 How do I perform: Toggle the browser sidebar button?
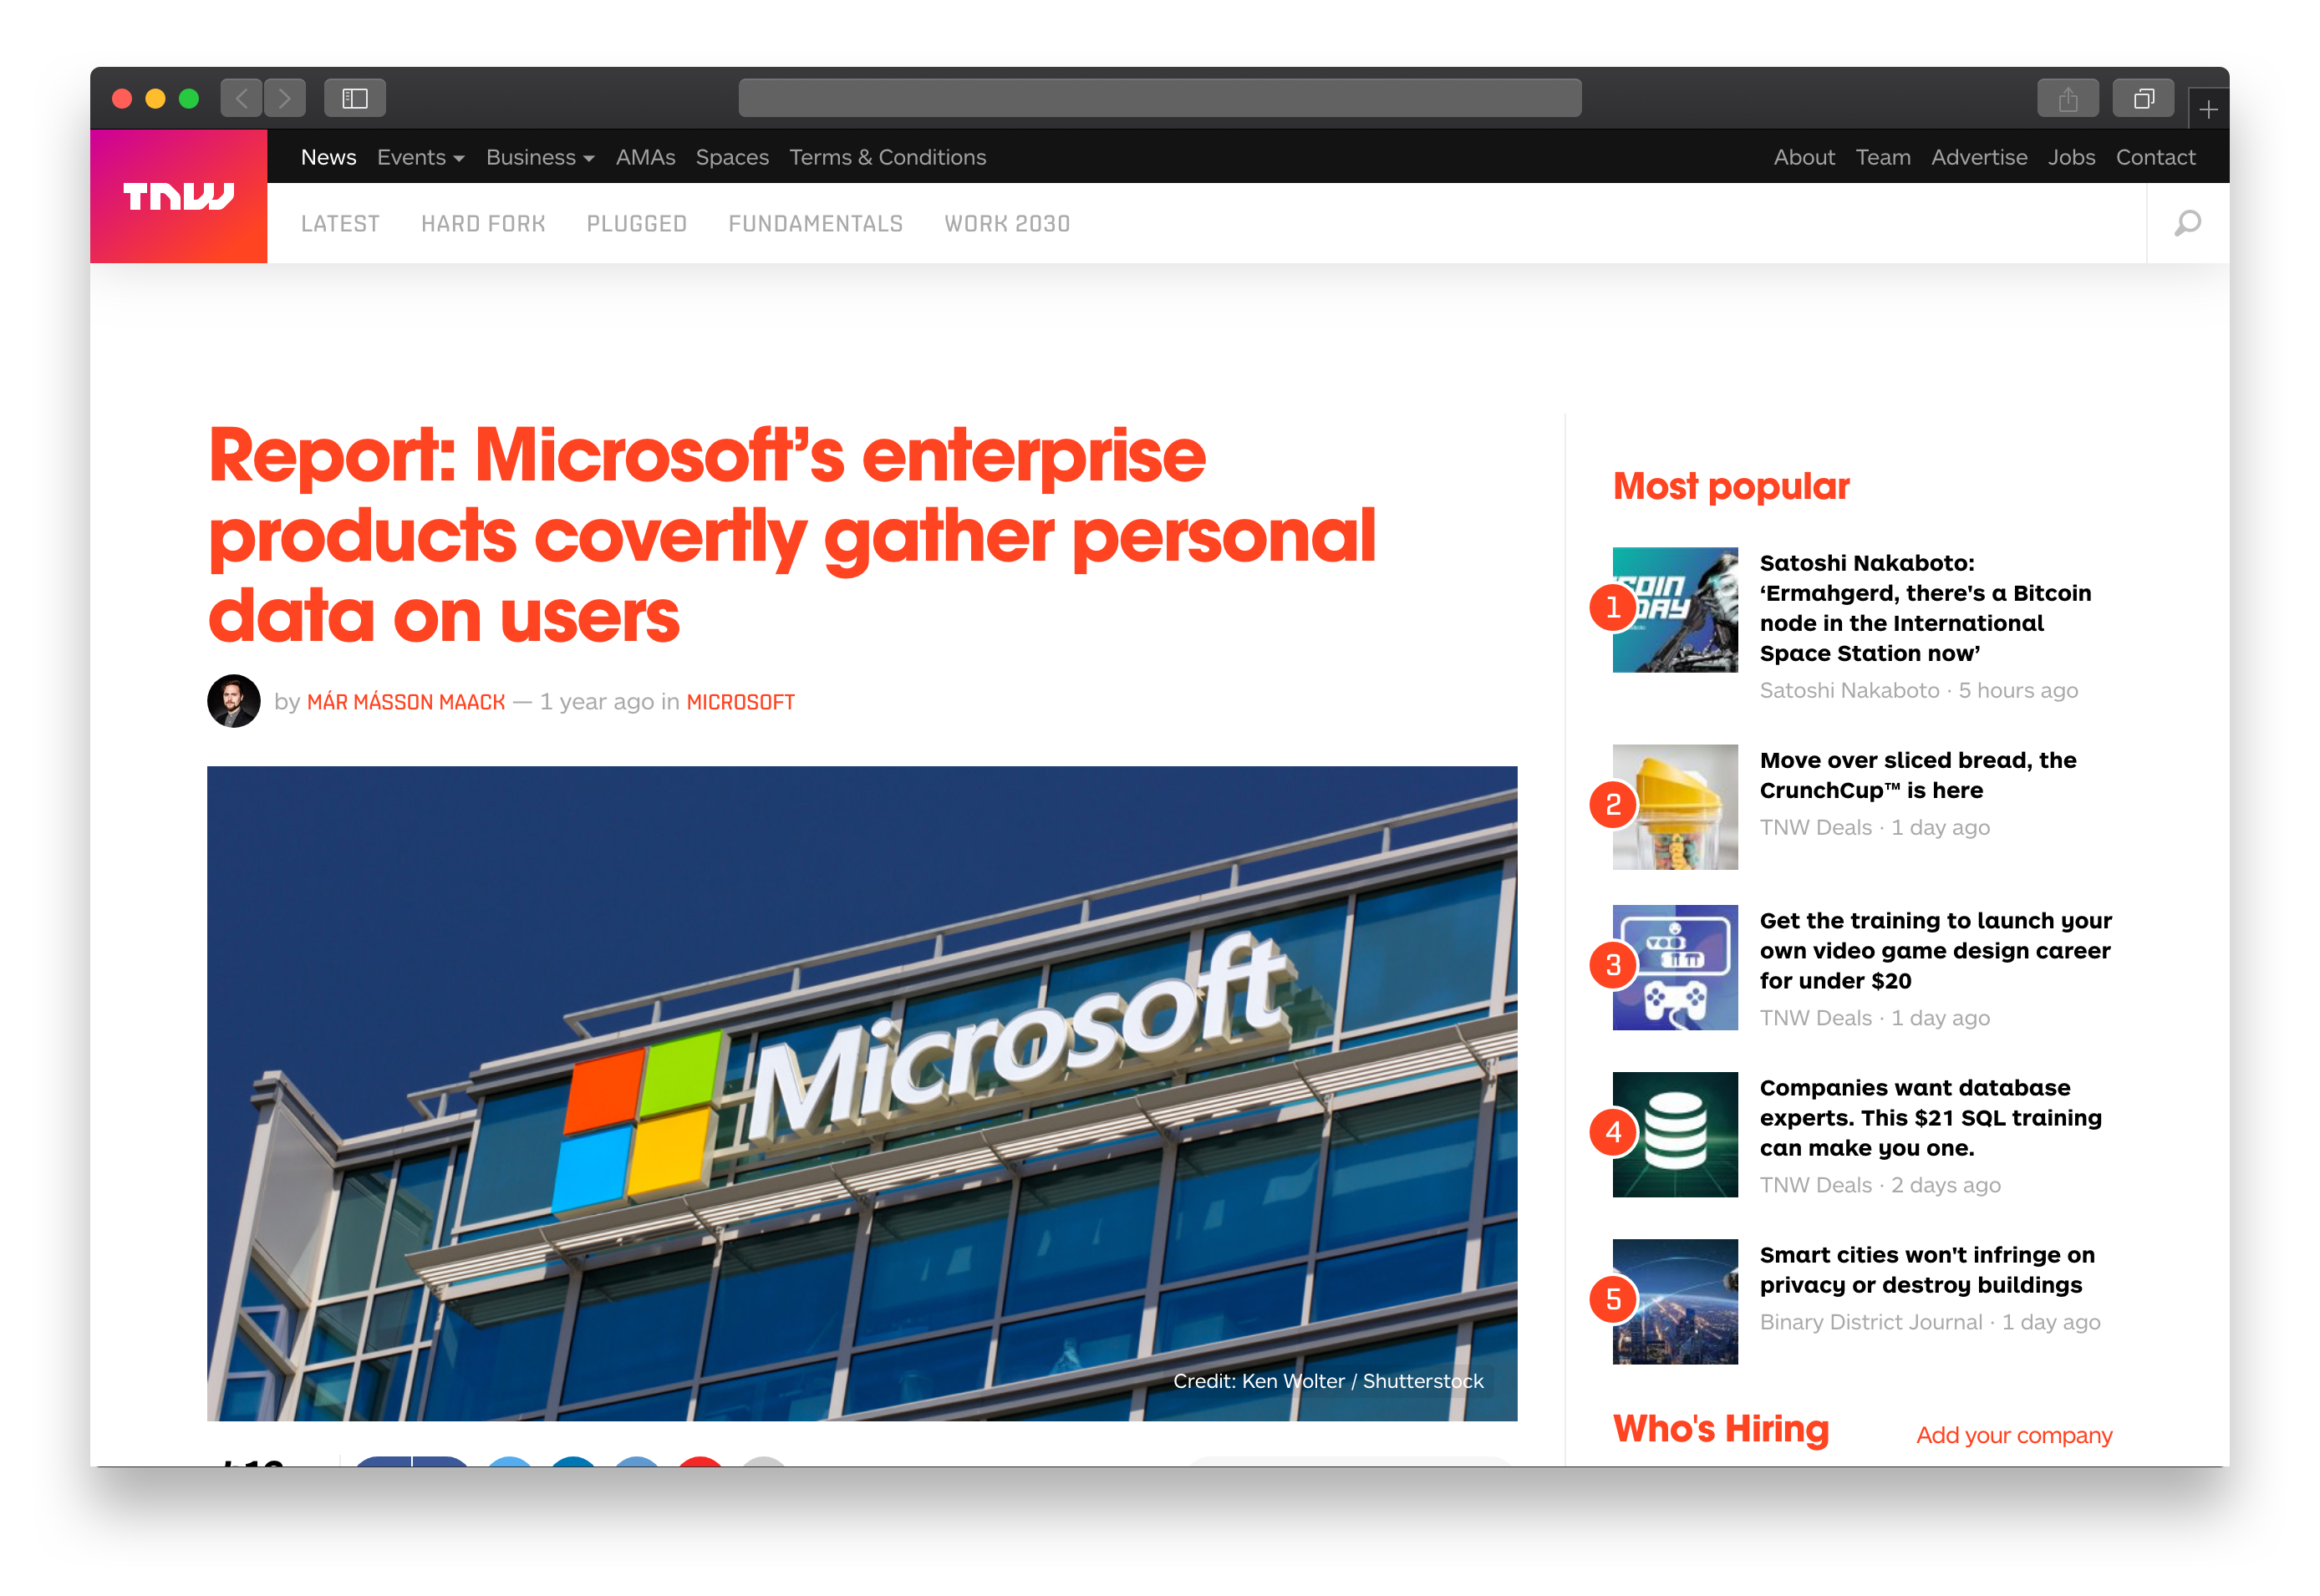[355, 98]
